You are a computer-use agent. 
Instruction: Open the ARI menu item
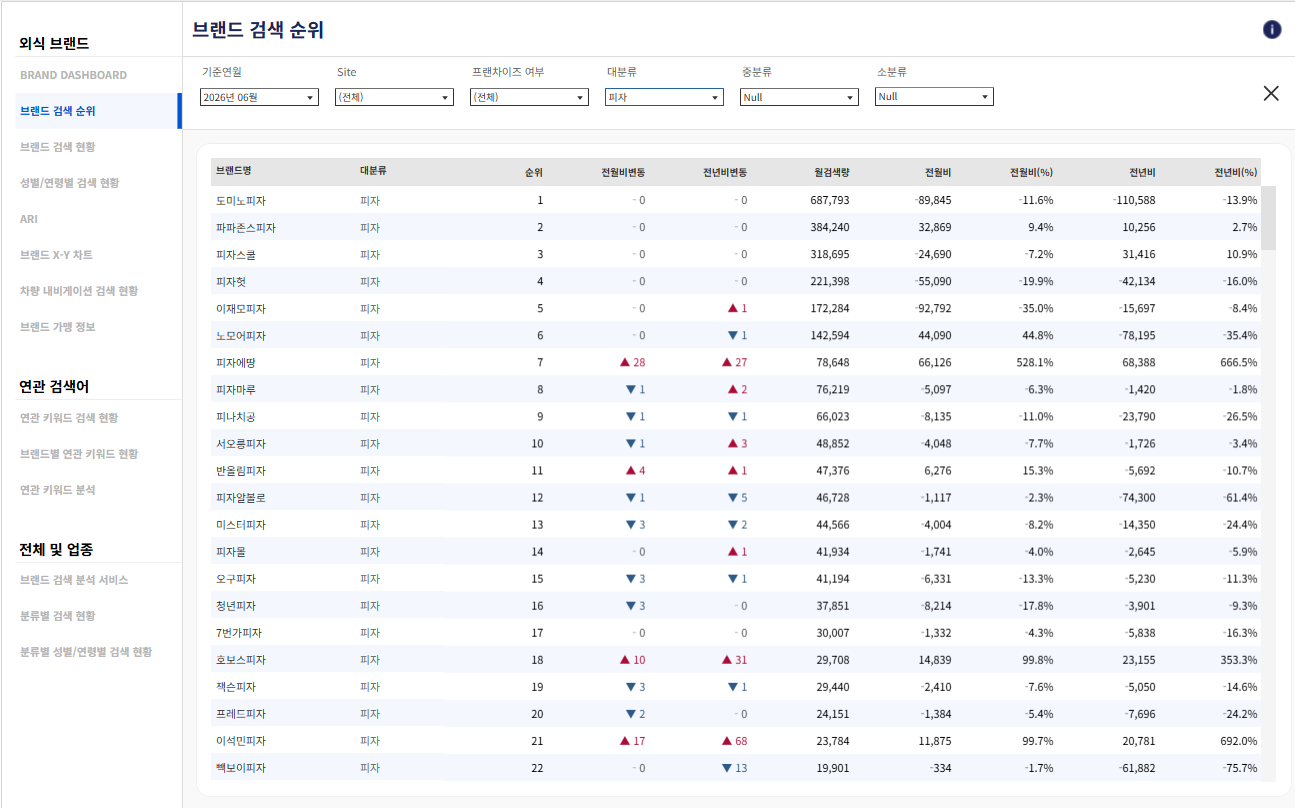pyautogui.click(x=29, y=219)
